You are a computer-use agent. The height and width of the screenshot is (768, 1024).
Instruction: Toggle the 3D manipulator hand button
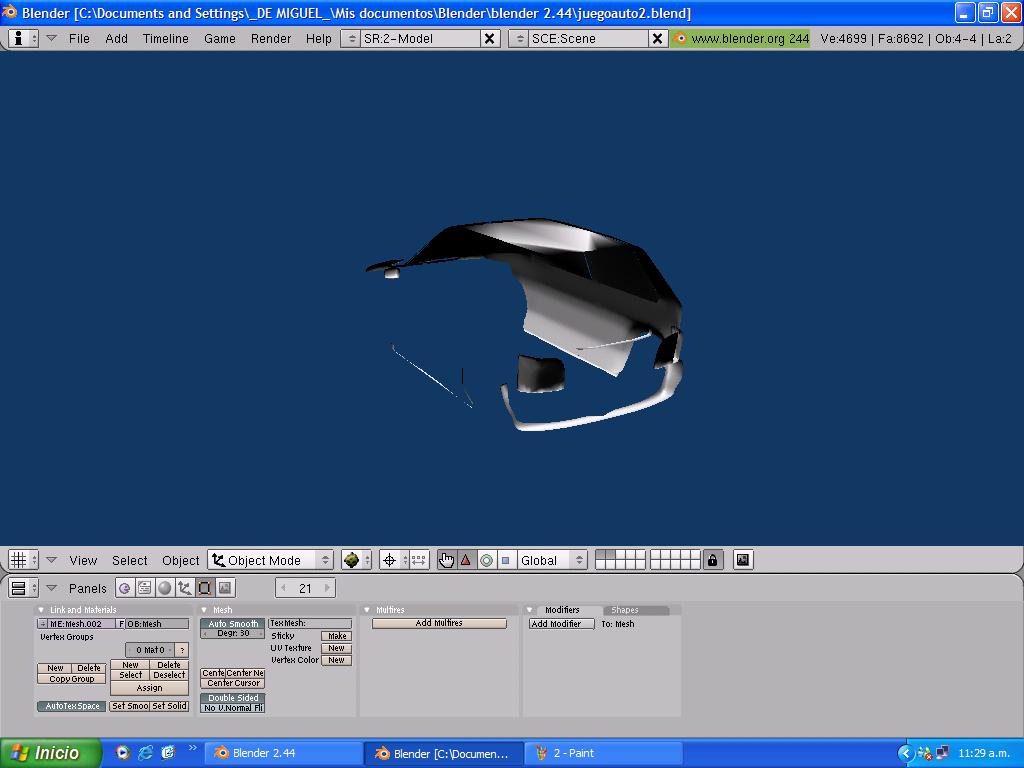click(x=446, y=560)
